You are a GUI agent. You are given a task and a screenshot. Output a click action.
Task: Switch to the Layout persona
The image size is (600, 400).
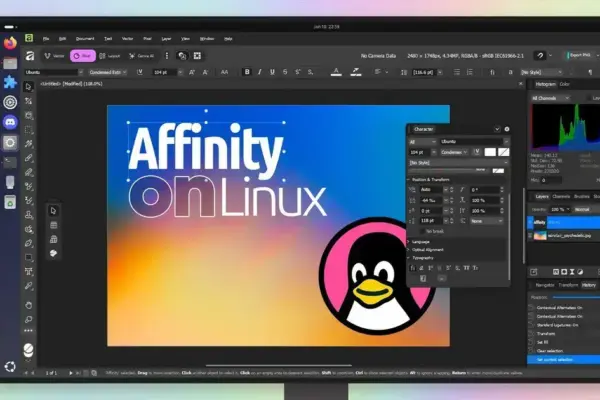tap(109, 56)
